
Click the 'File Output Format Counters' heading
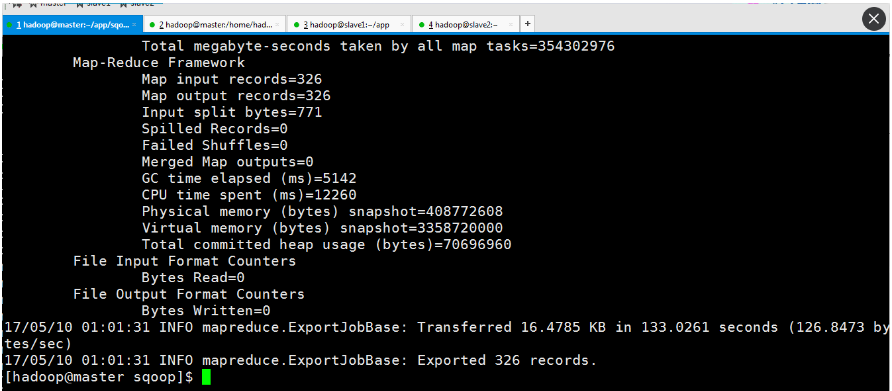coord(189,294)
